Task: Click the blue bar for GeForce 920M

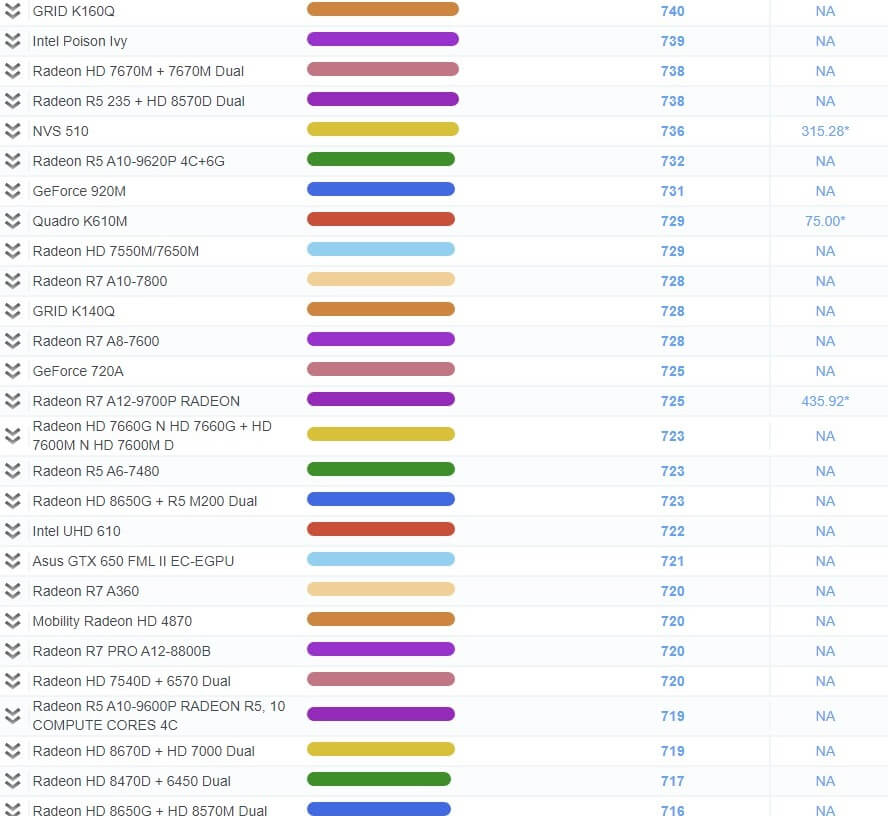Action: [381, 189]
